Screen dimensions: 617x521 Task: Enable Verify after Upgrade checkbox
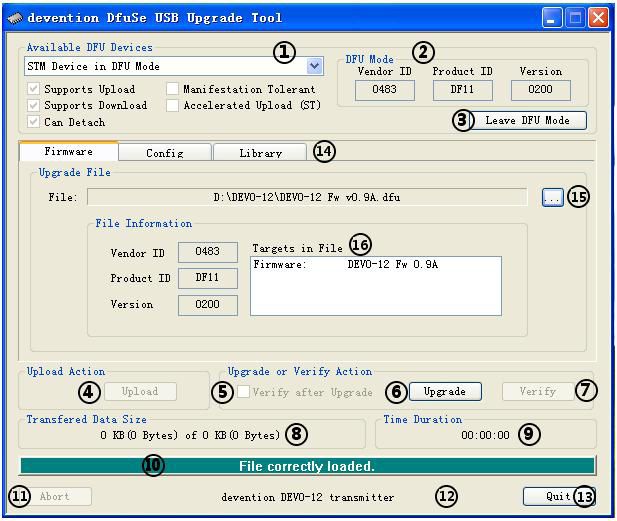tap(244, 391)
